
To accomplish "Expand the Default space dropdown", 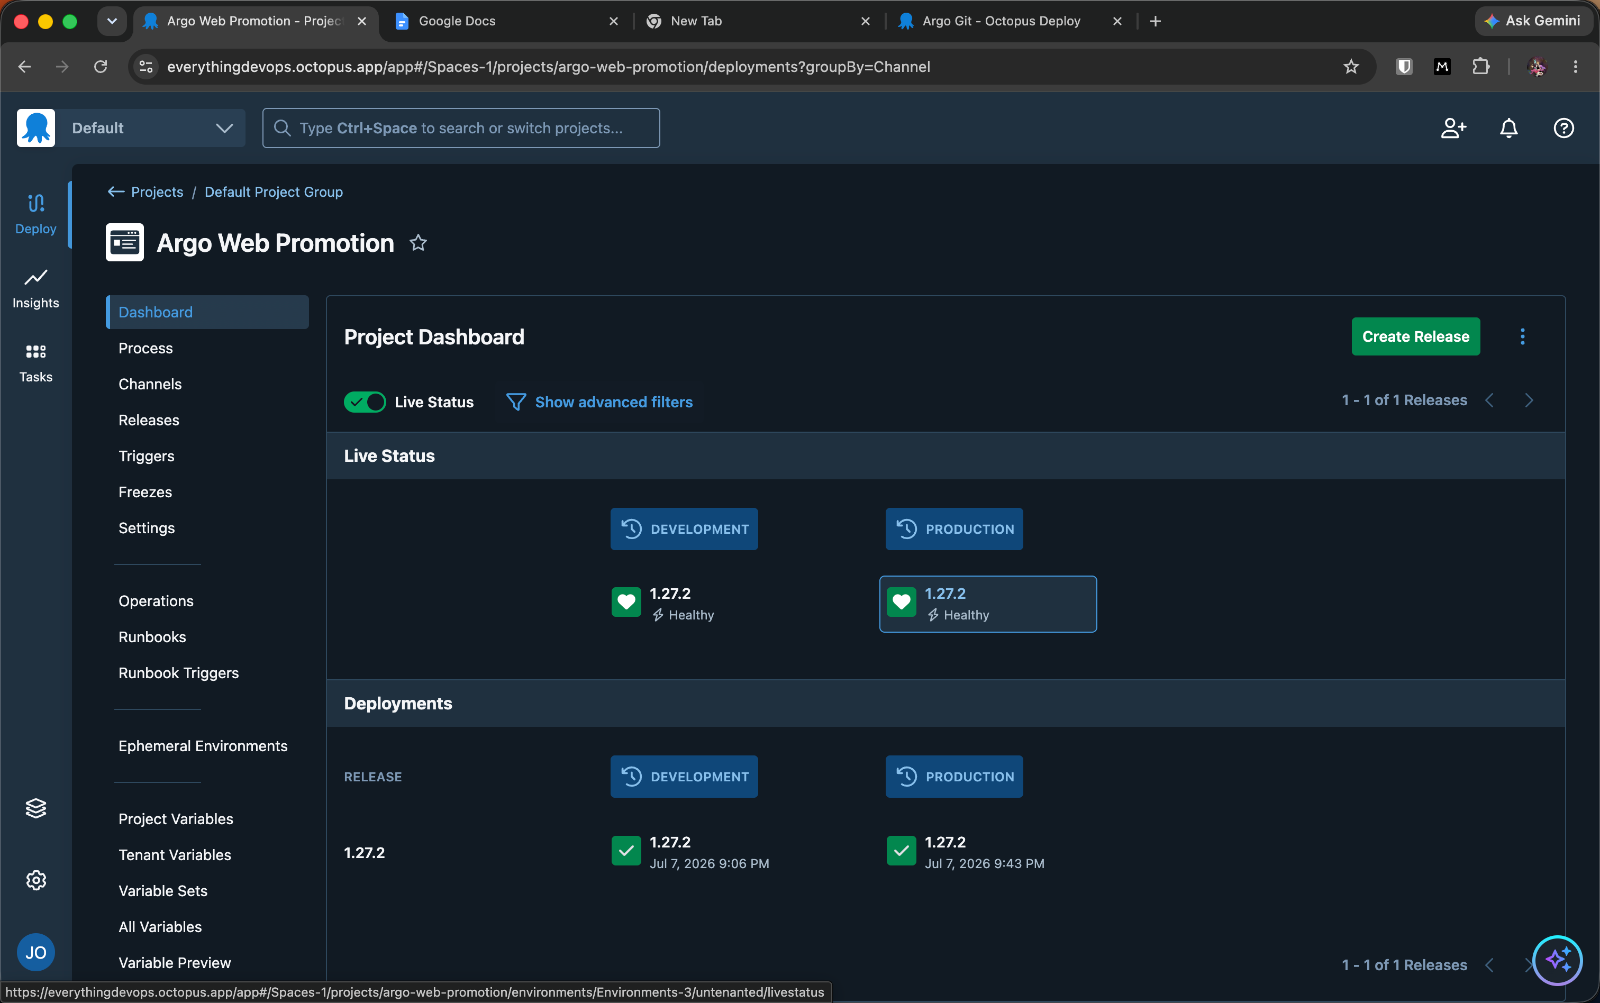I will (x=150, y=128).
